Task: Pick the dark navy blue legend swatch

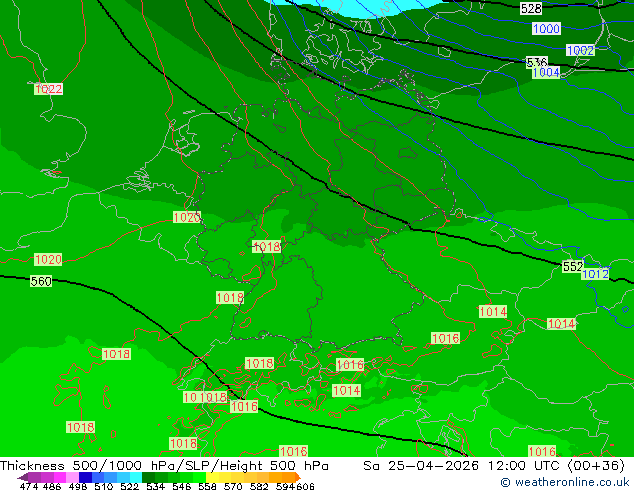Action: (85, 477)
